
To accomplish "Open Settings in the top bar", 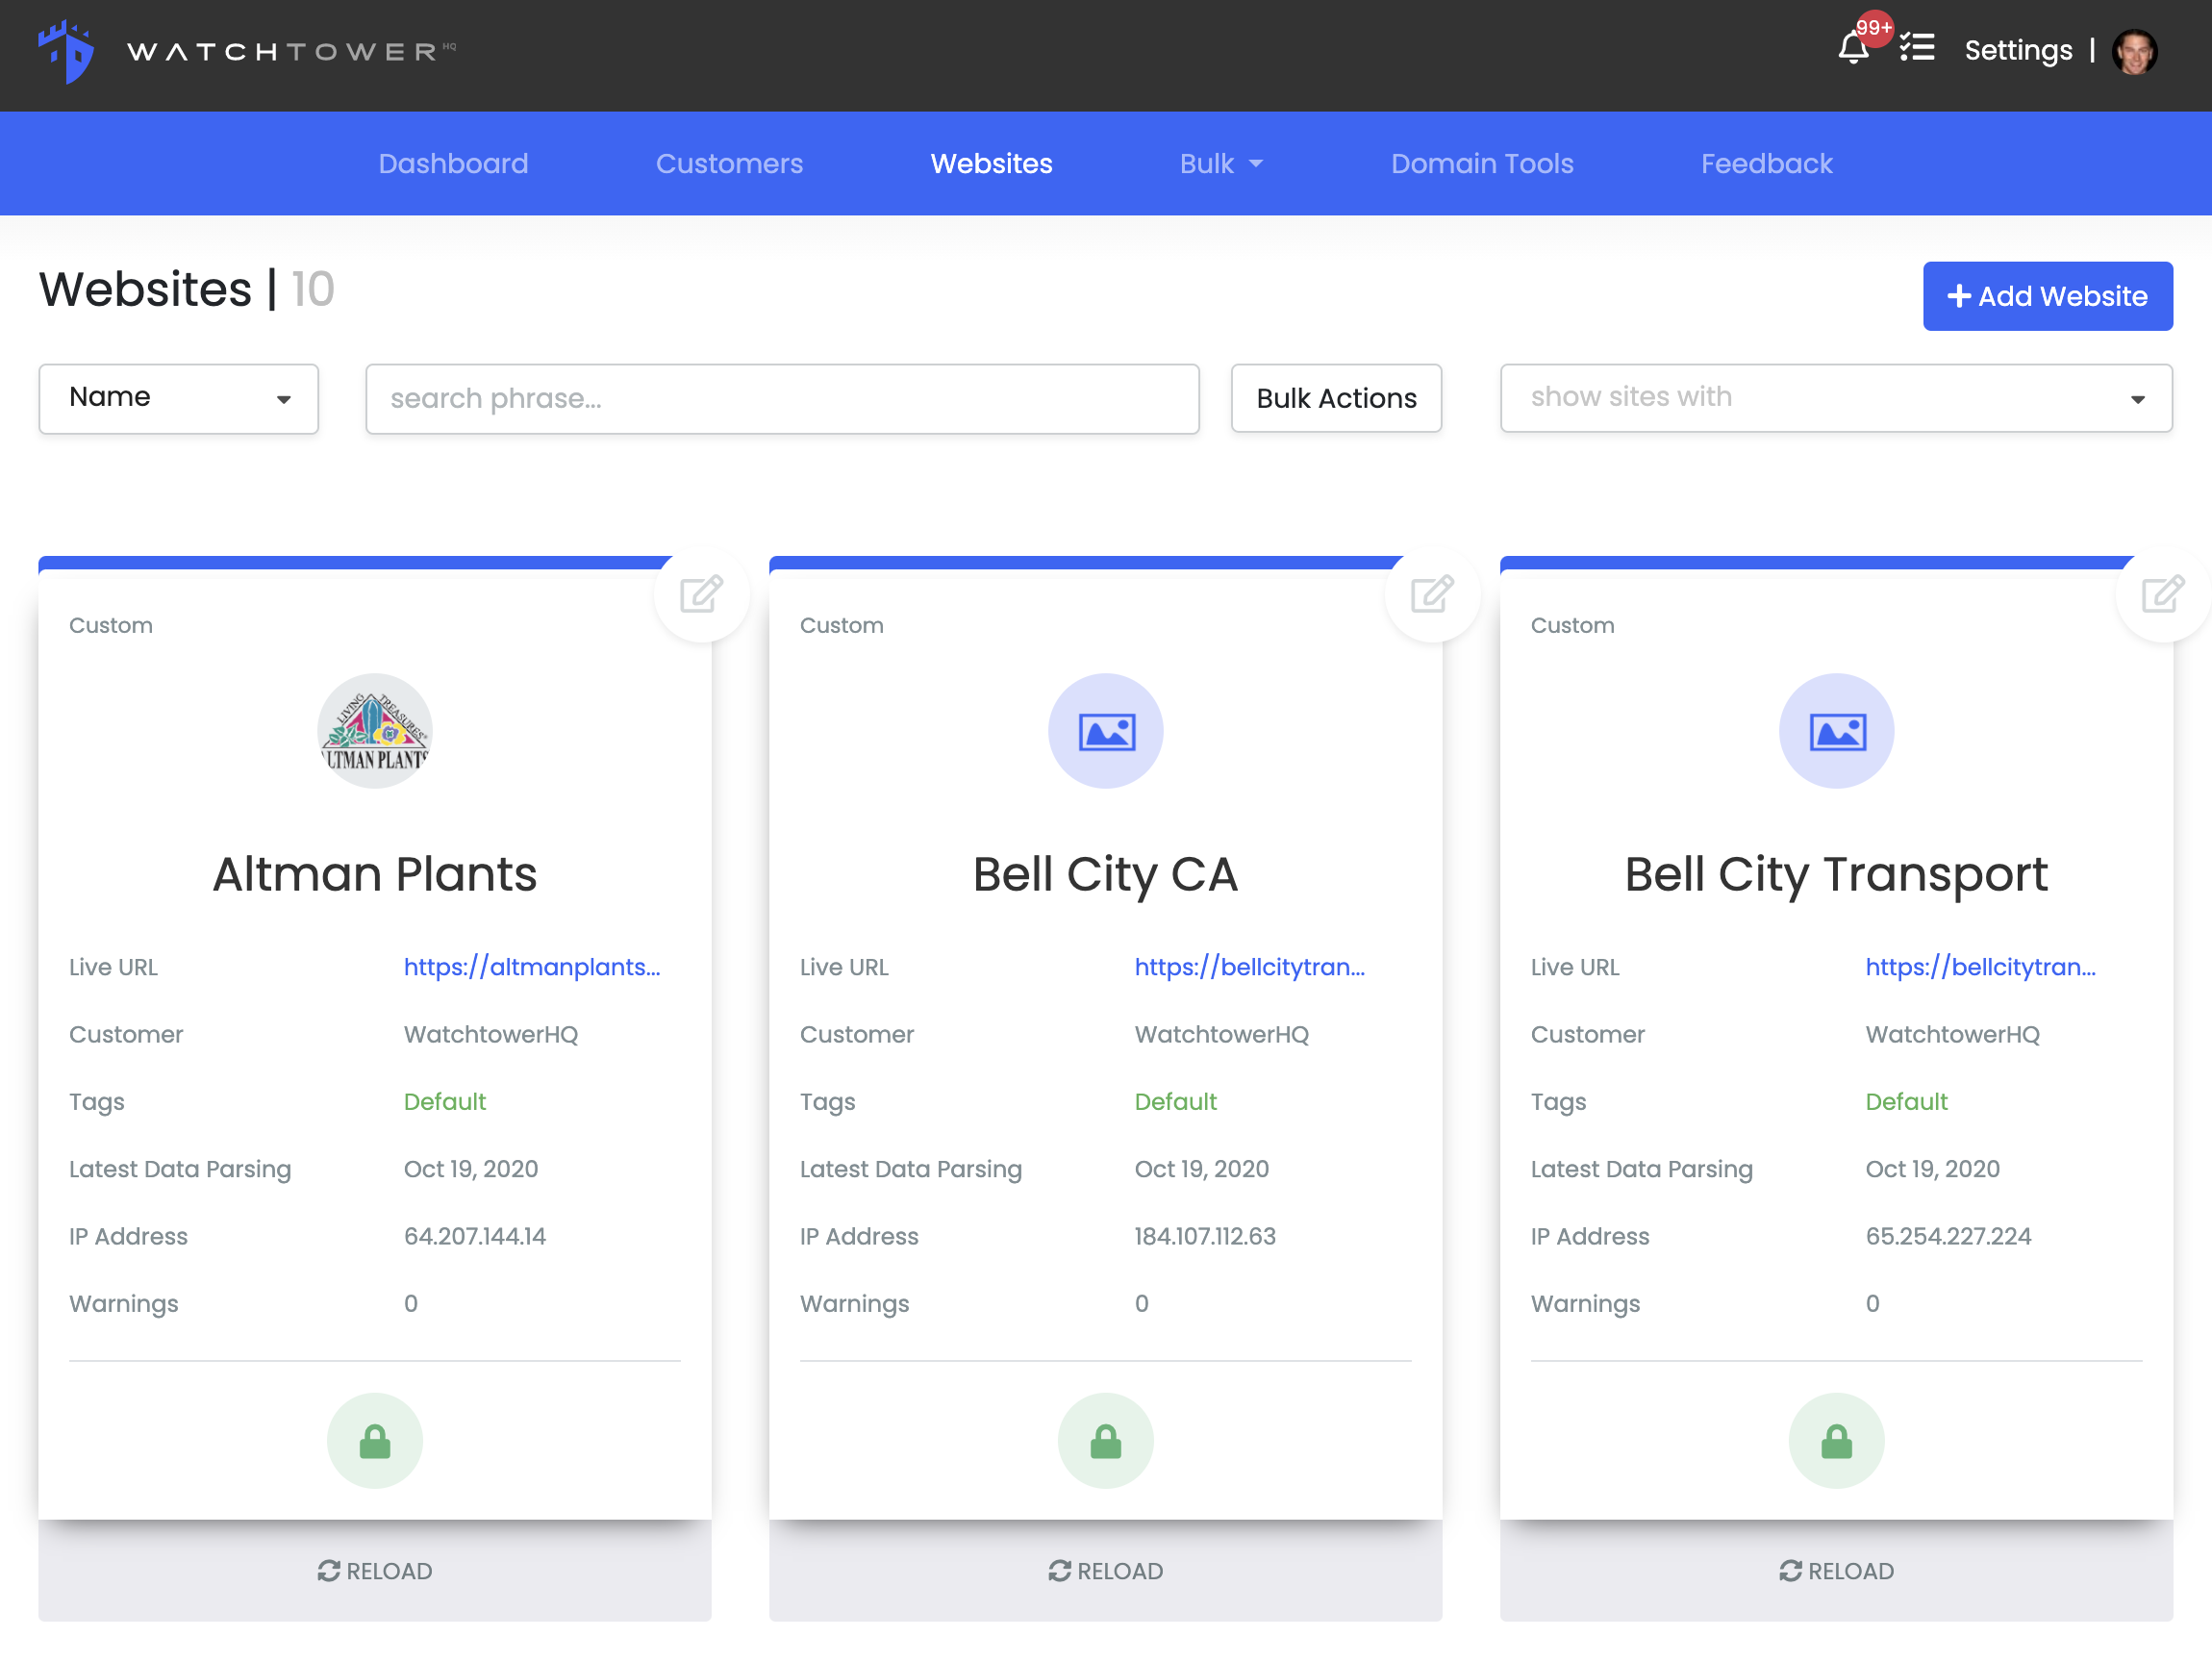I will (2018, 51).
